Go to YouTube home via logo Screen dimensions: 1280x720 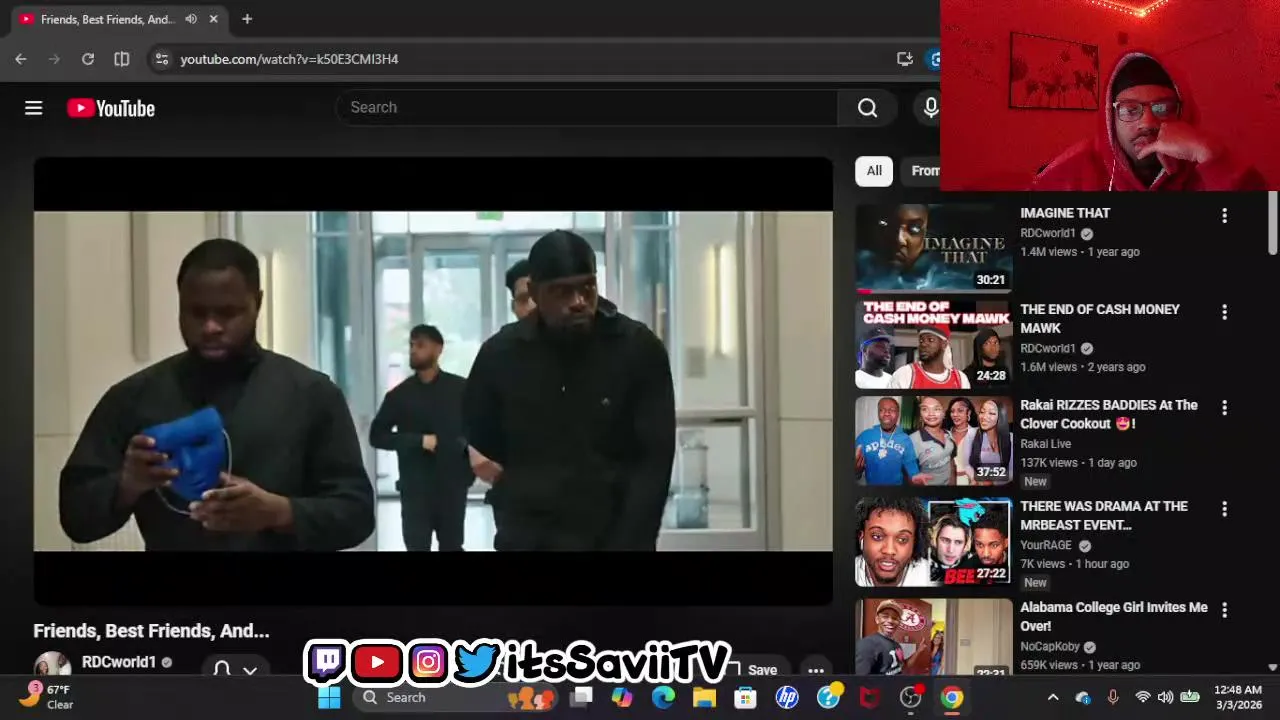111,108
